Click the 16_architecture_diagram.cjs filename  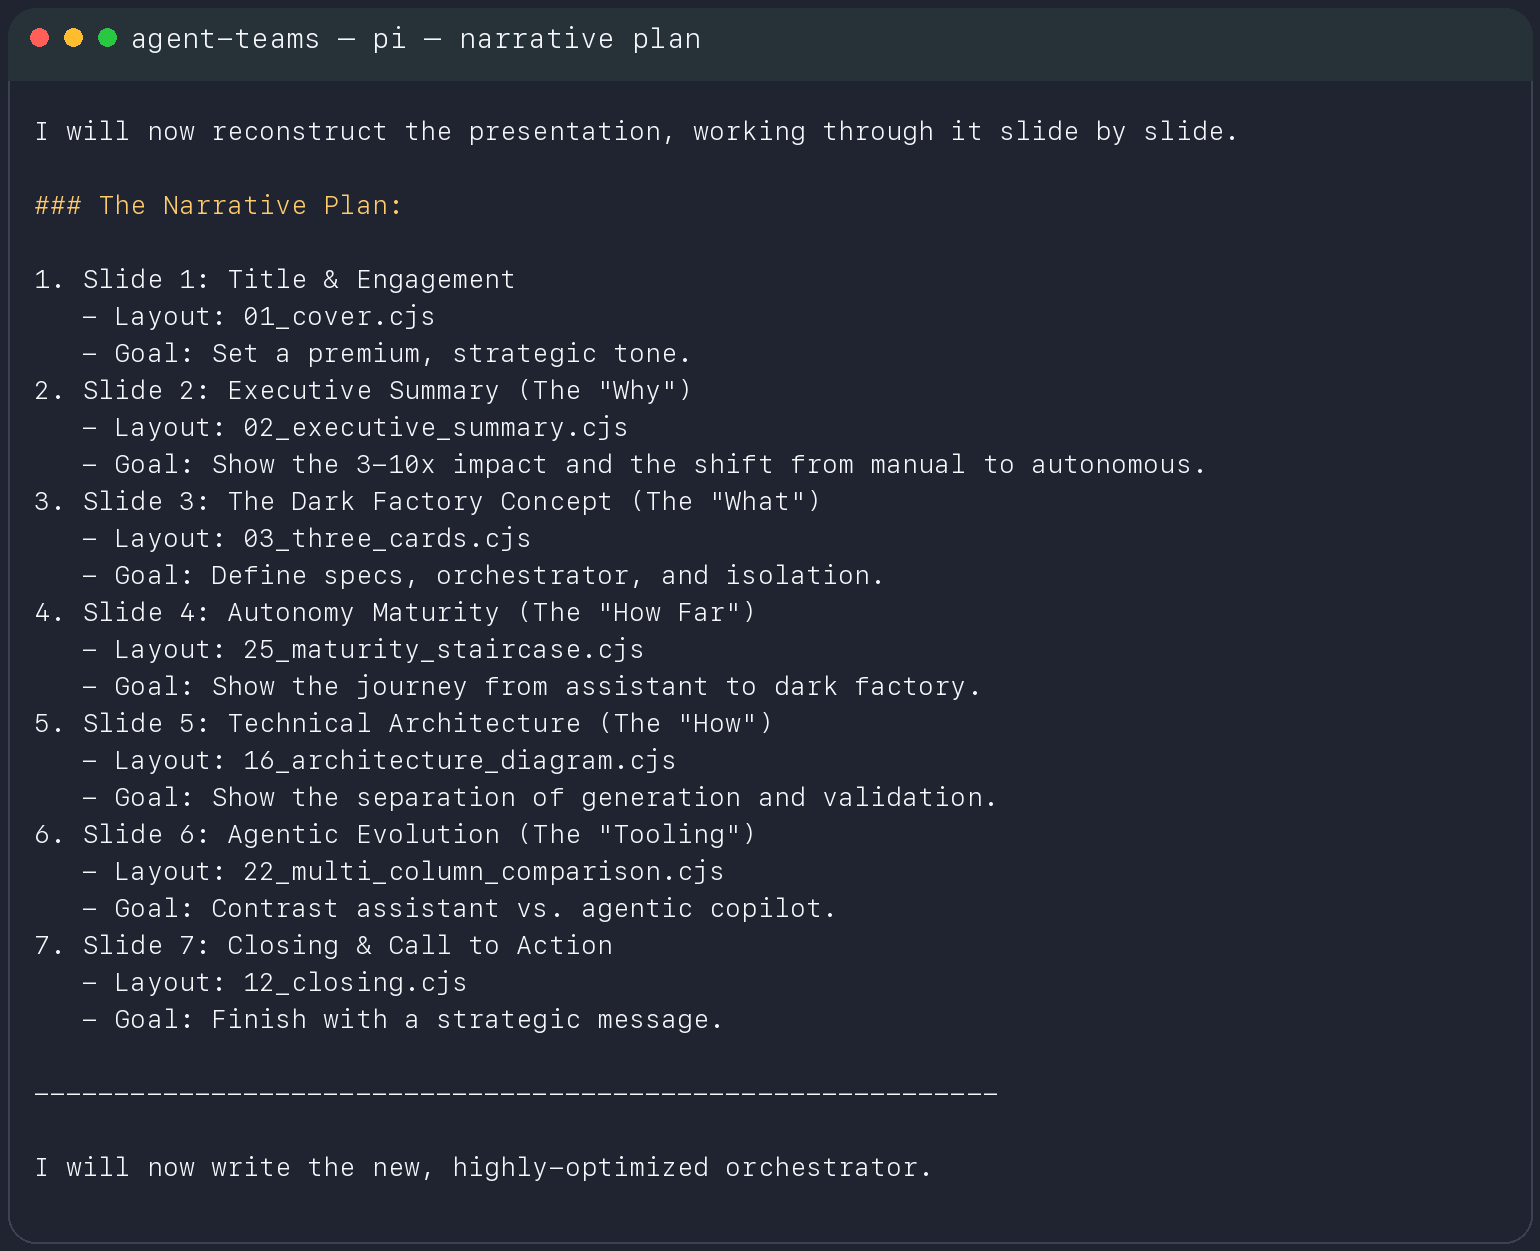coord(459,761)
